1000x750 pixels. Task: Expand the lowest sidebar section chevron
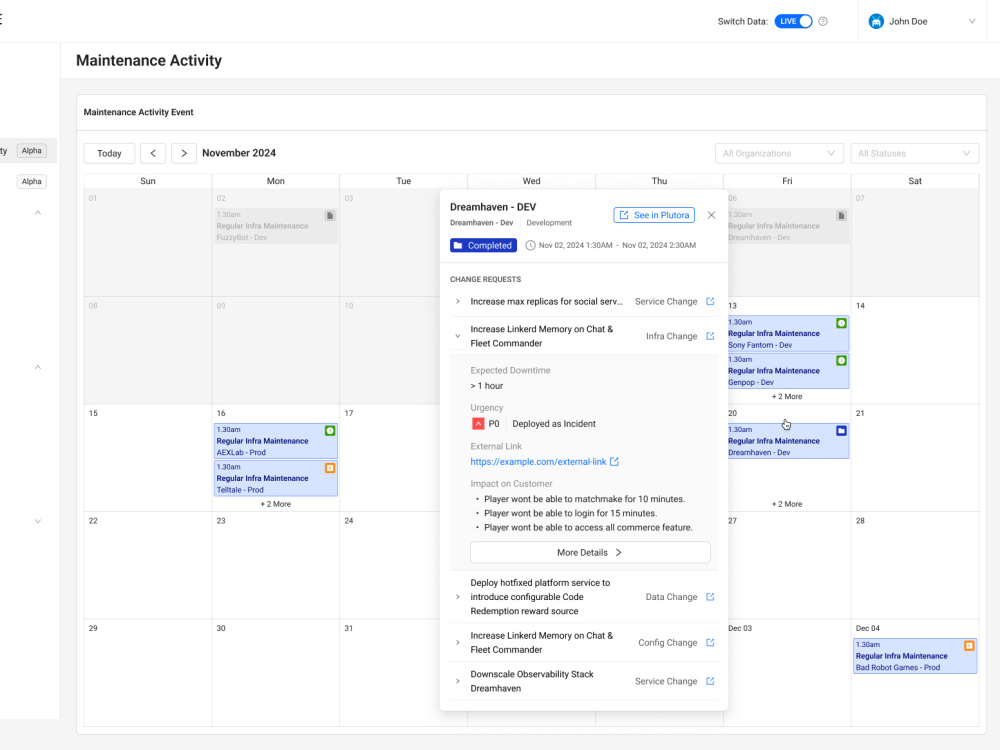pos(38,522)
